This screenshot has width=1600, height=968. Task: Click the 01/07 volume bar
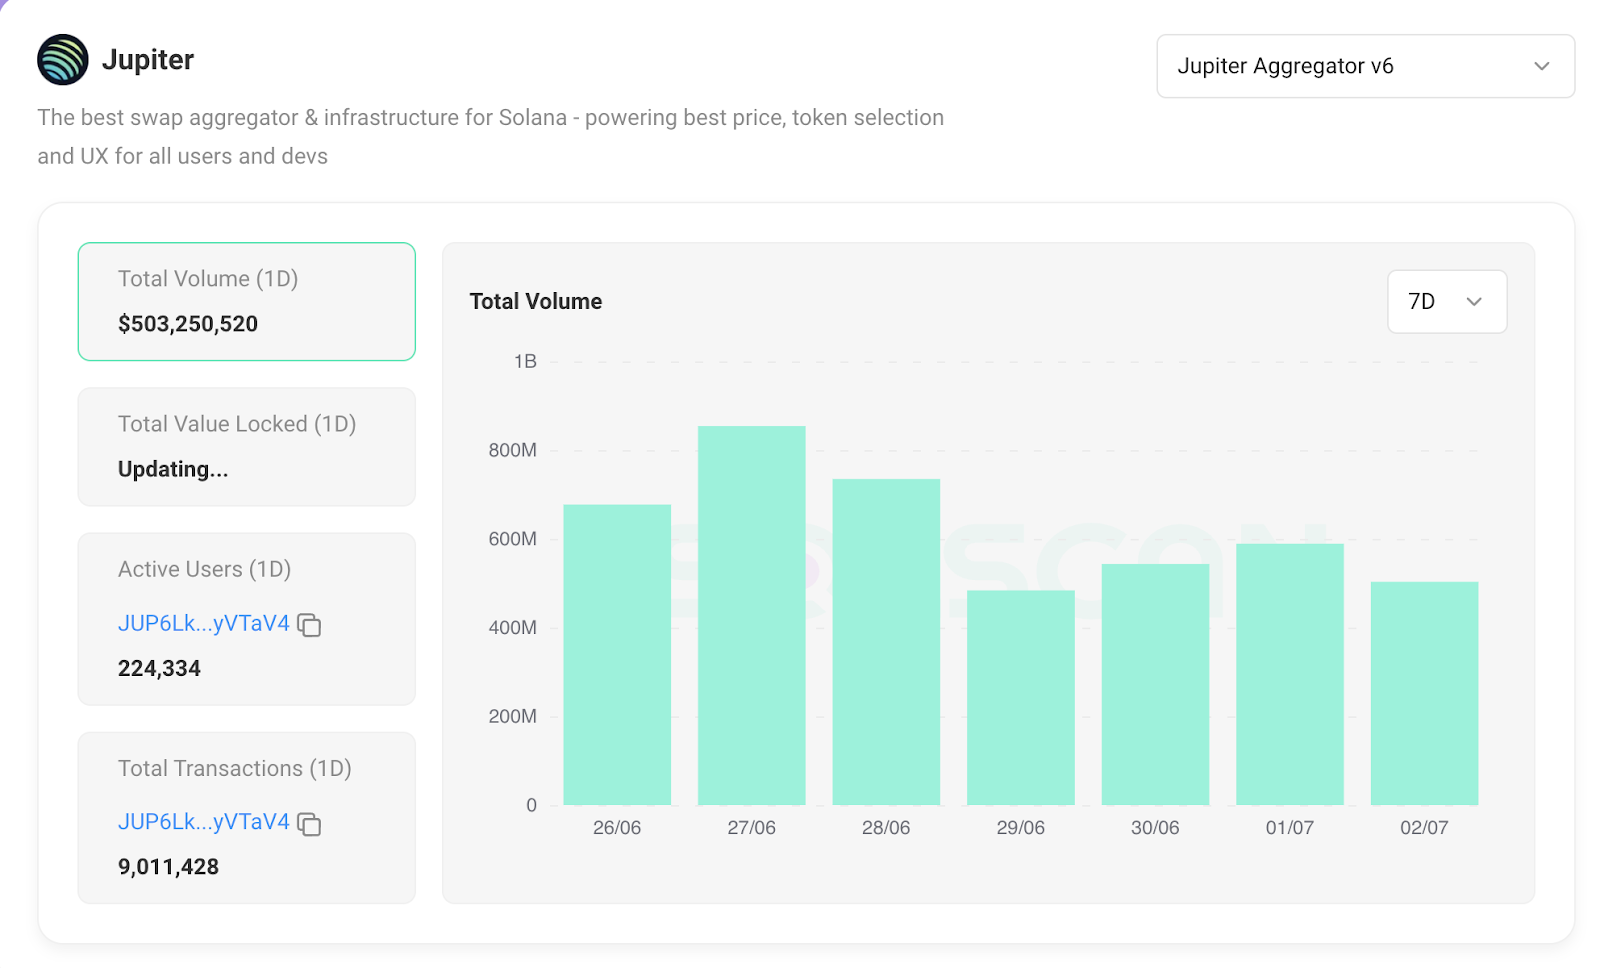click(1290, 674)
